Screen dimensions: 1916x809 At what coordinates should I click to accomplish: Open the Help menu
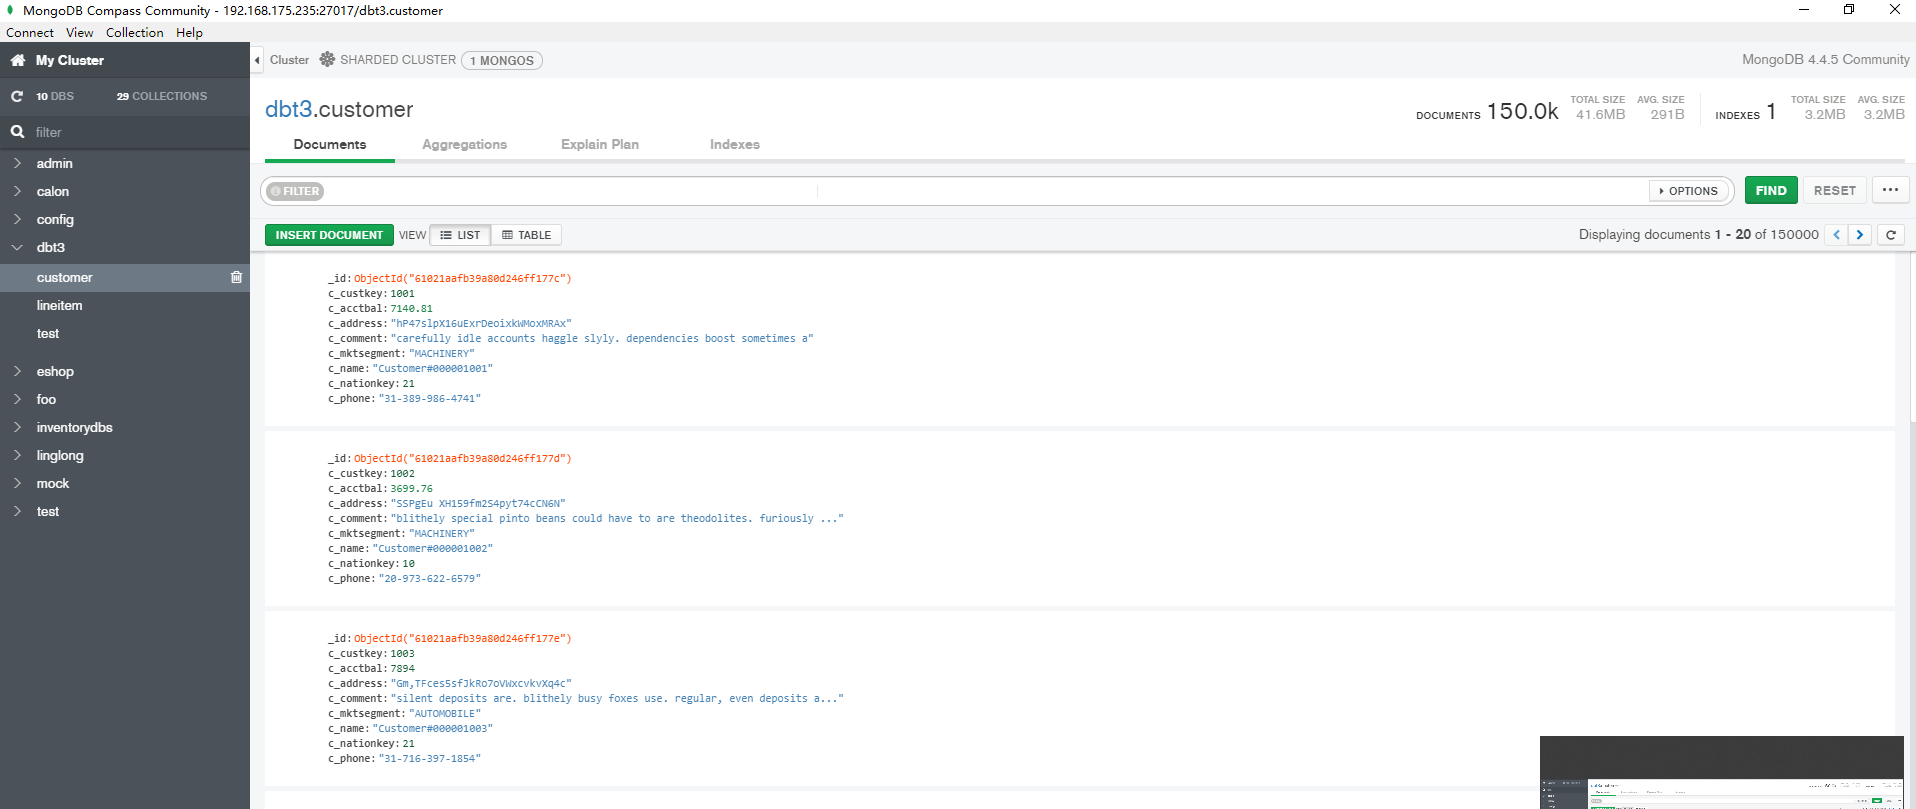189,32
